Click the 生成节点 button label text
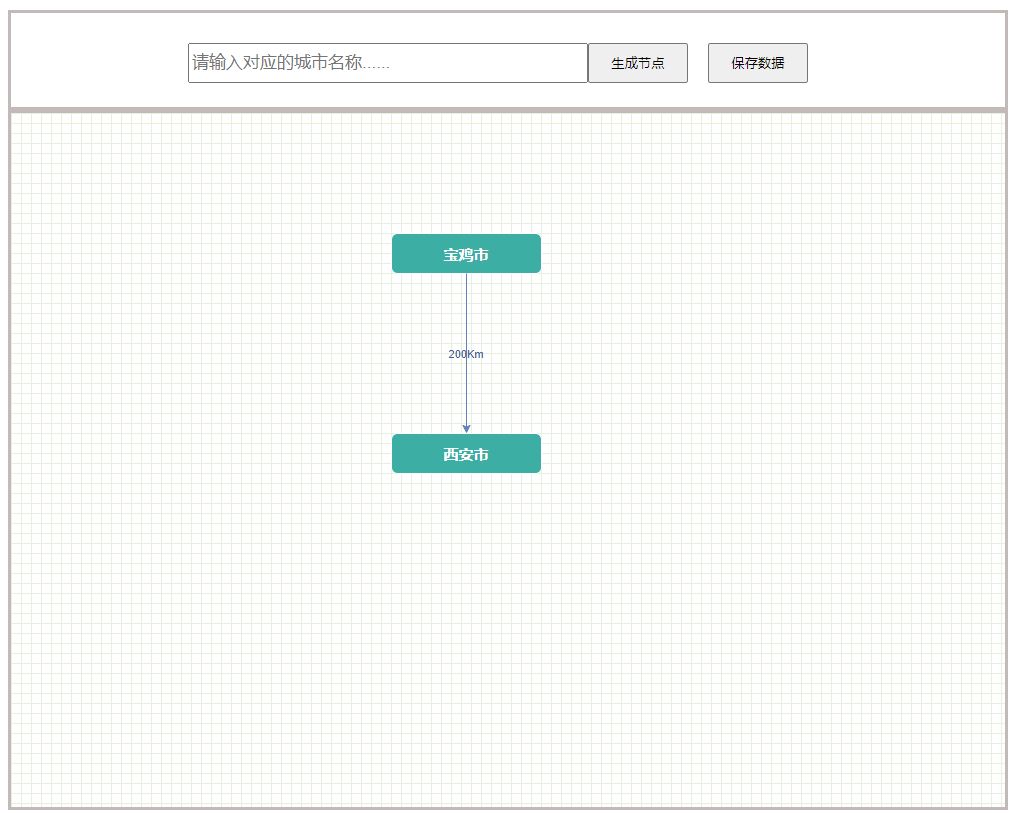1018x813 pixels. tap(638, 62)
